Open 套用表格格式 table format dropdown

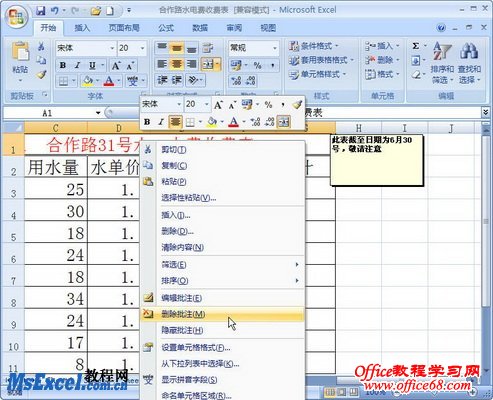[x=321, y=60]
